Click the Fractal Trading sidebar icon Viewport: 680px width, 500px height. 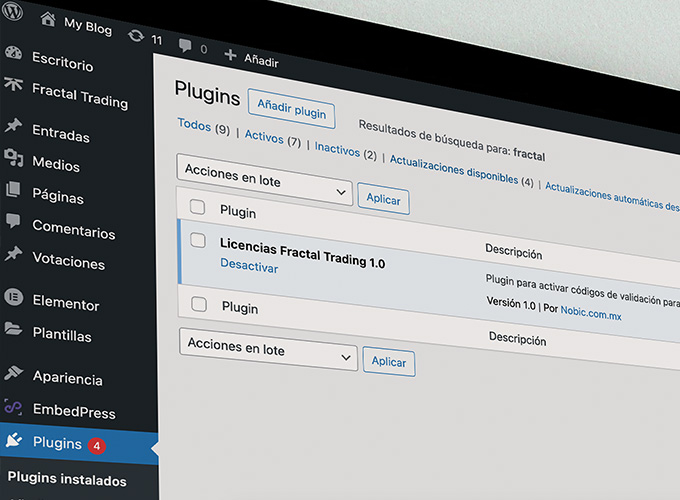click(x=13, y=83)
